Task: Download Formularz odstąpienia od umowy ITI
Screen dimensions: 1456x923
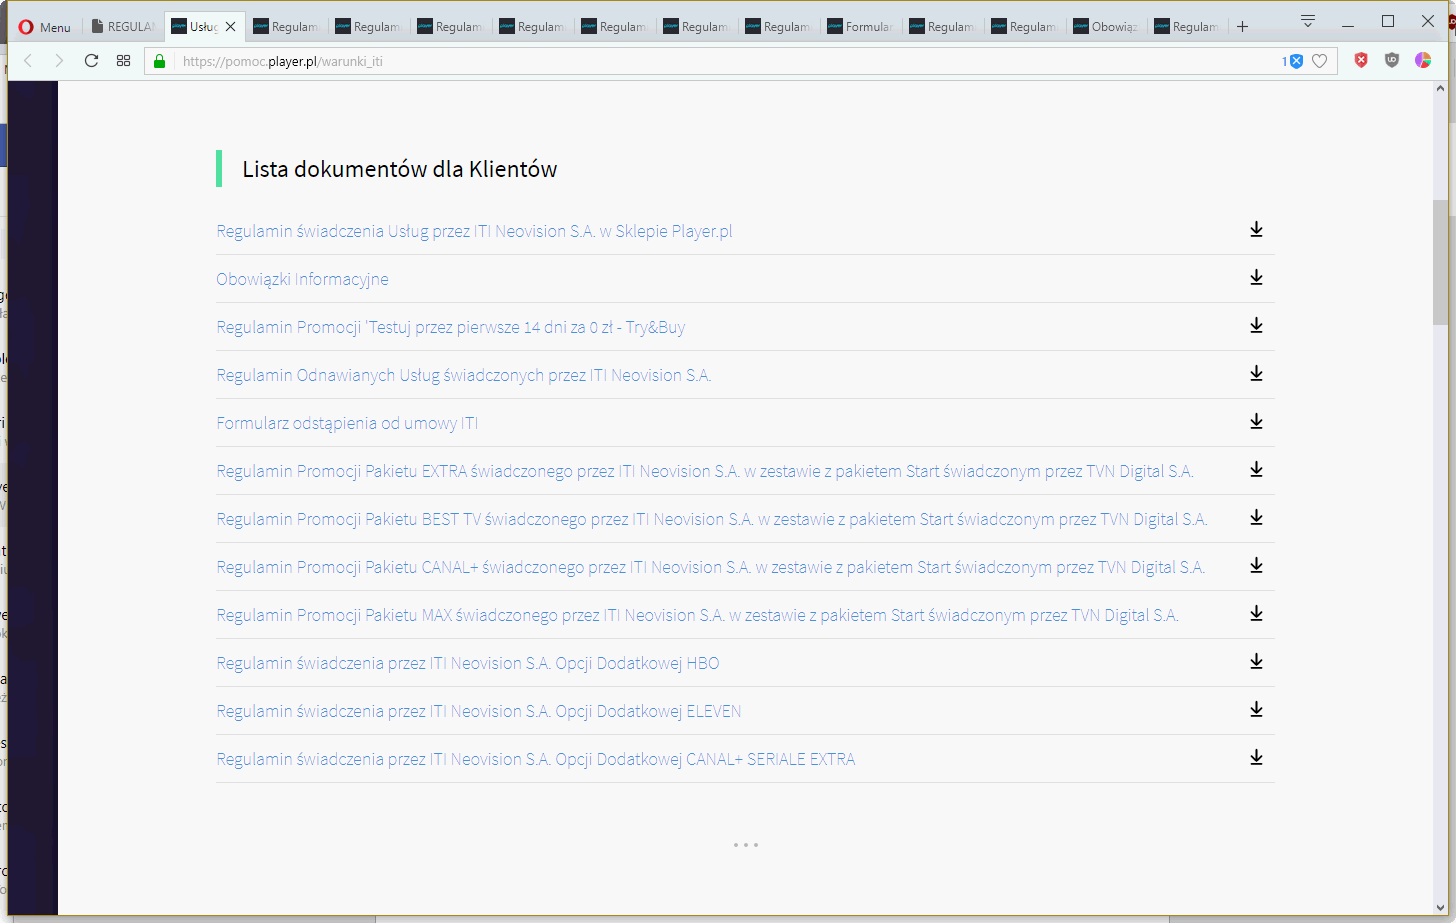Action: [x=1256, y=422]
